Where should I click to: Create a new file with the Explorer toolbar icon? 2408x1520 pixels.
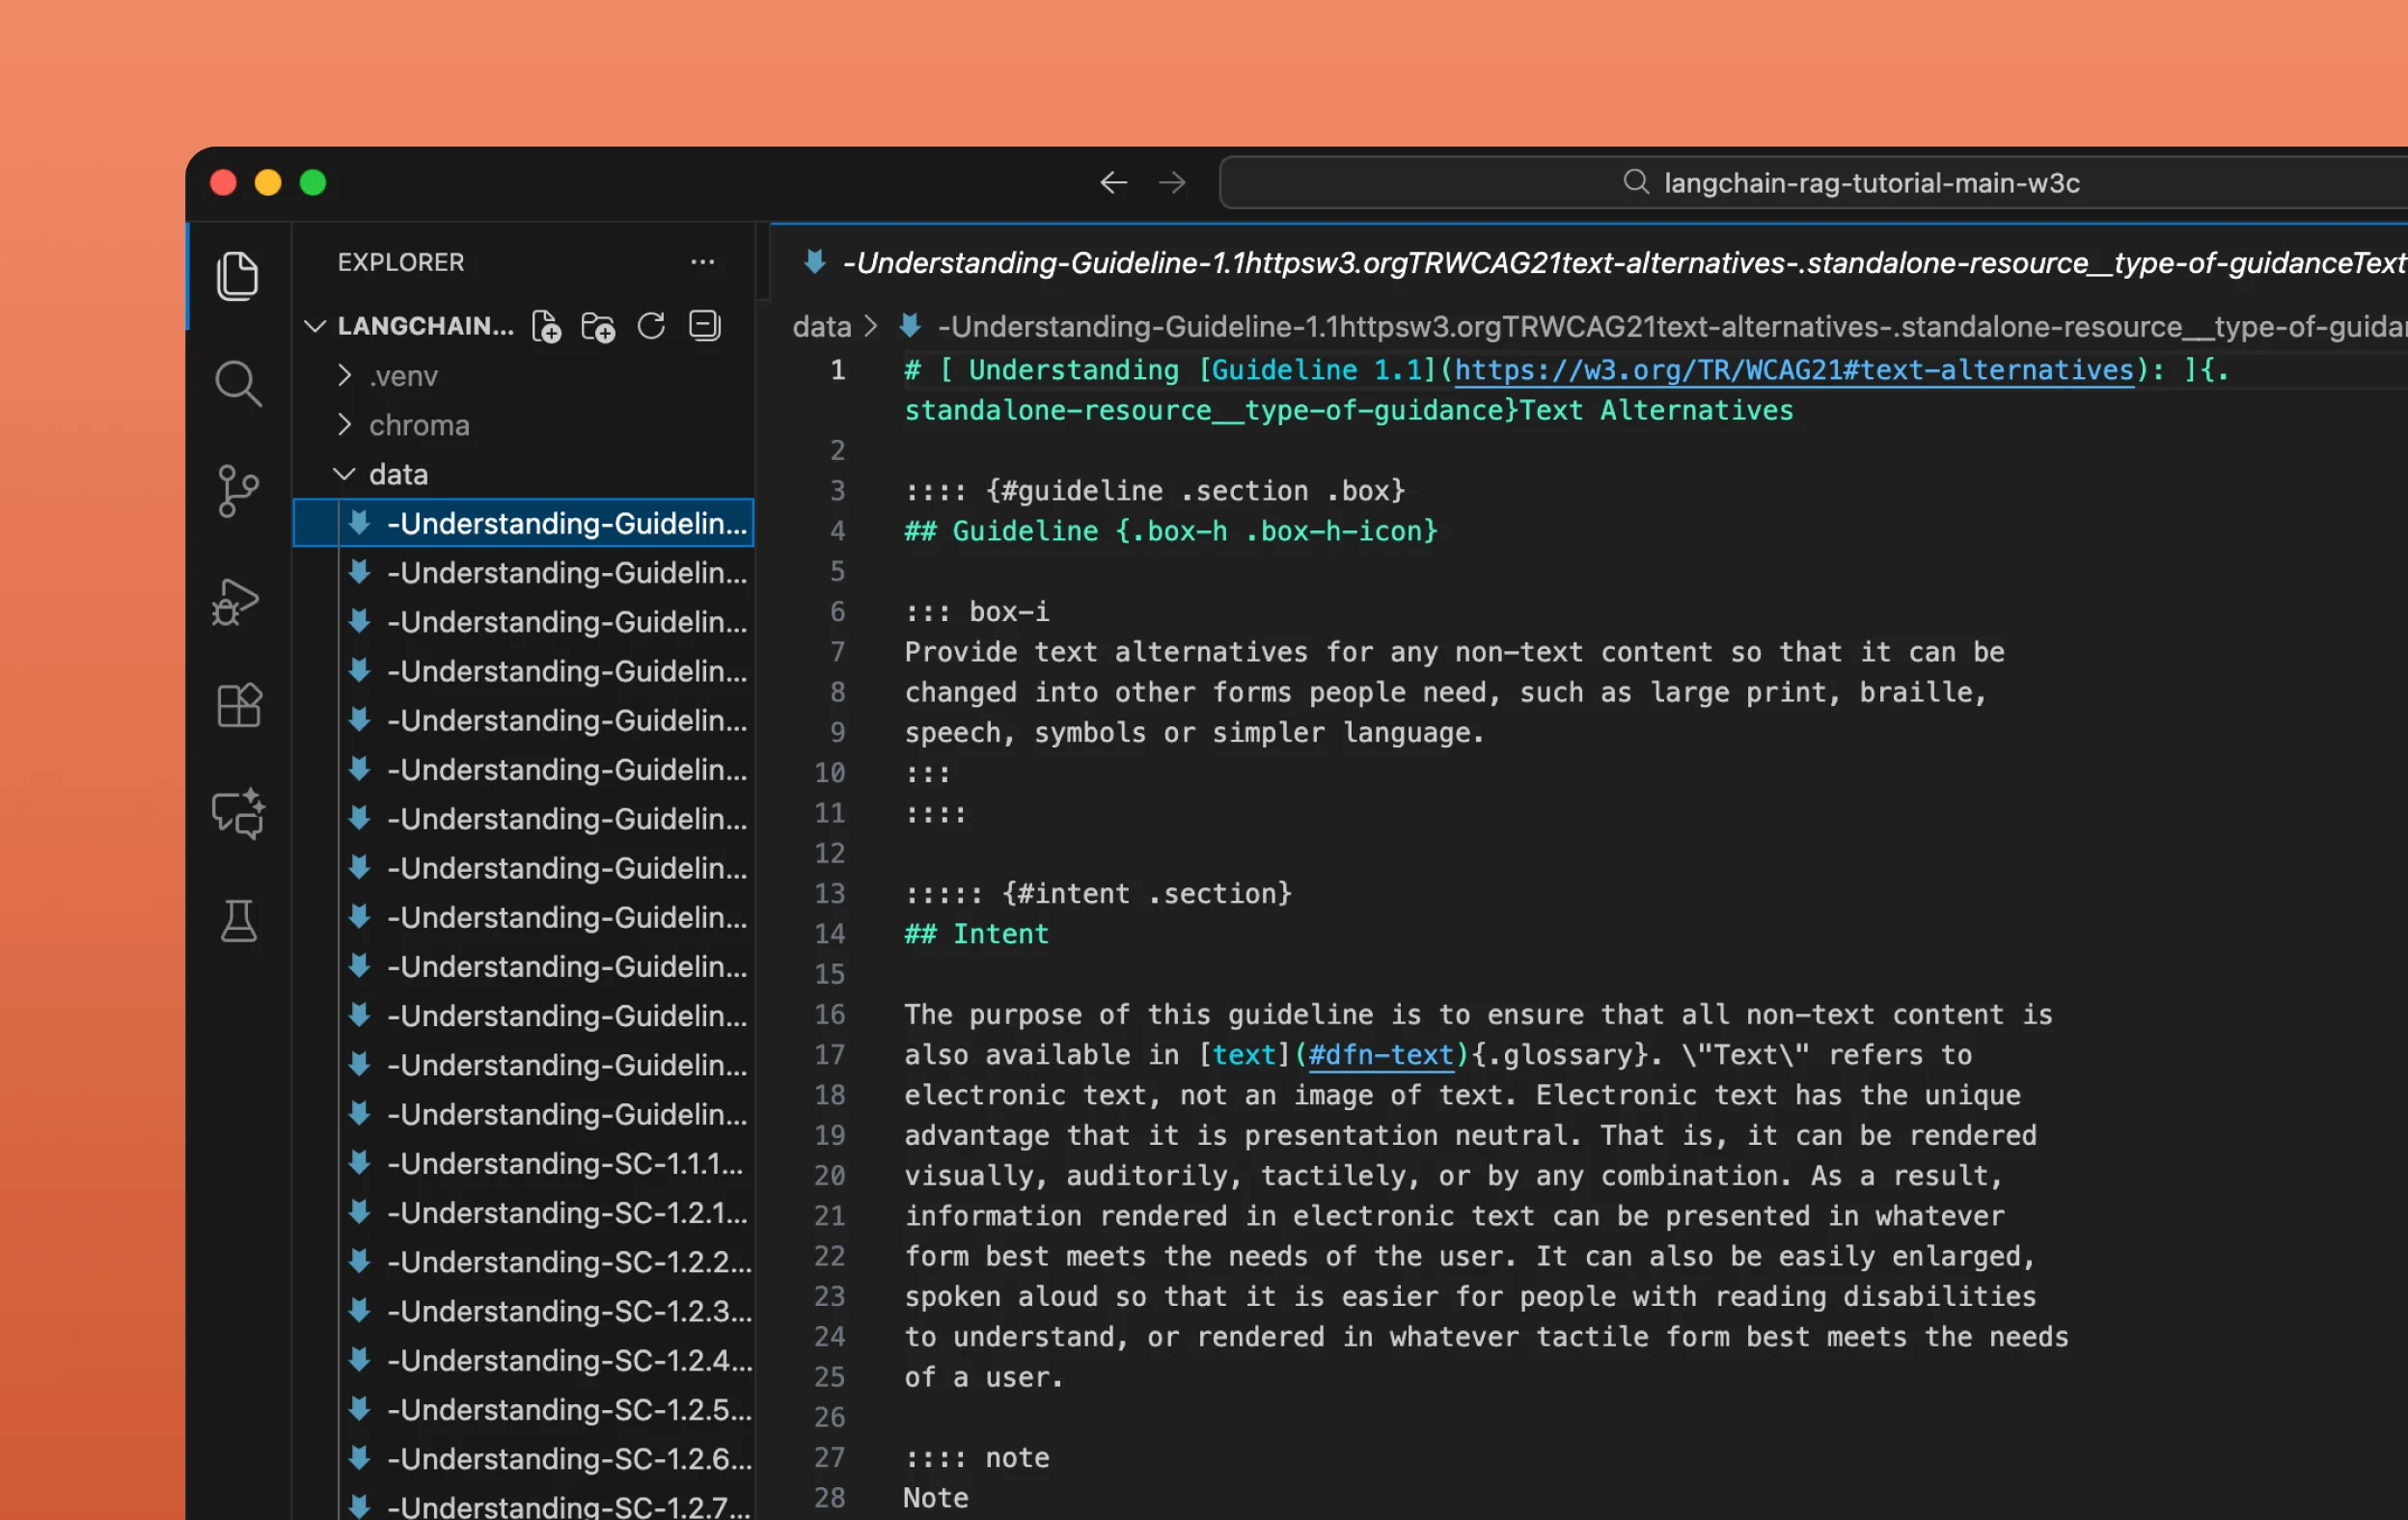tap(546, 325)
